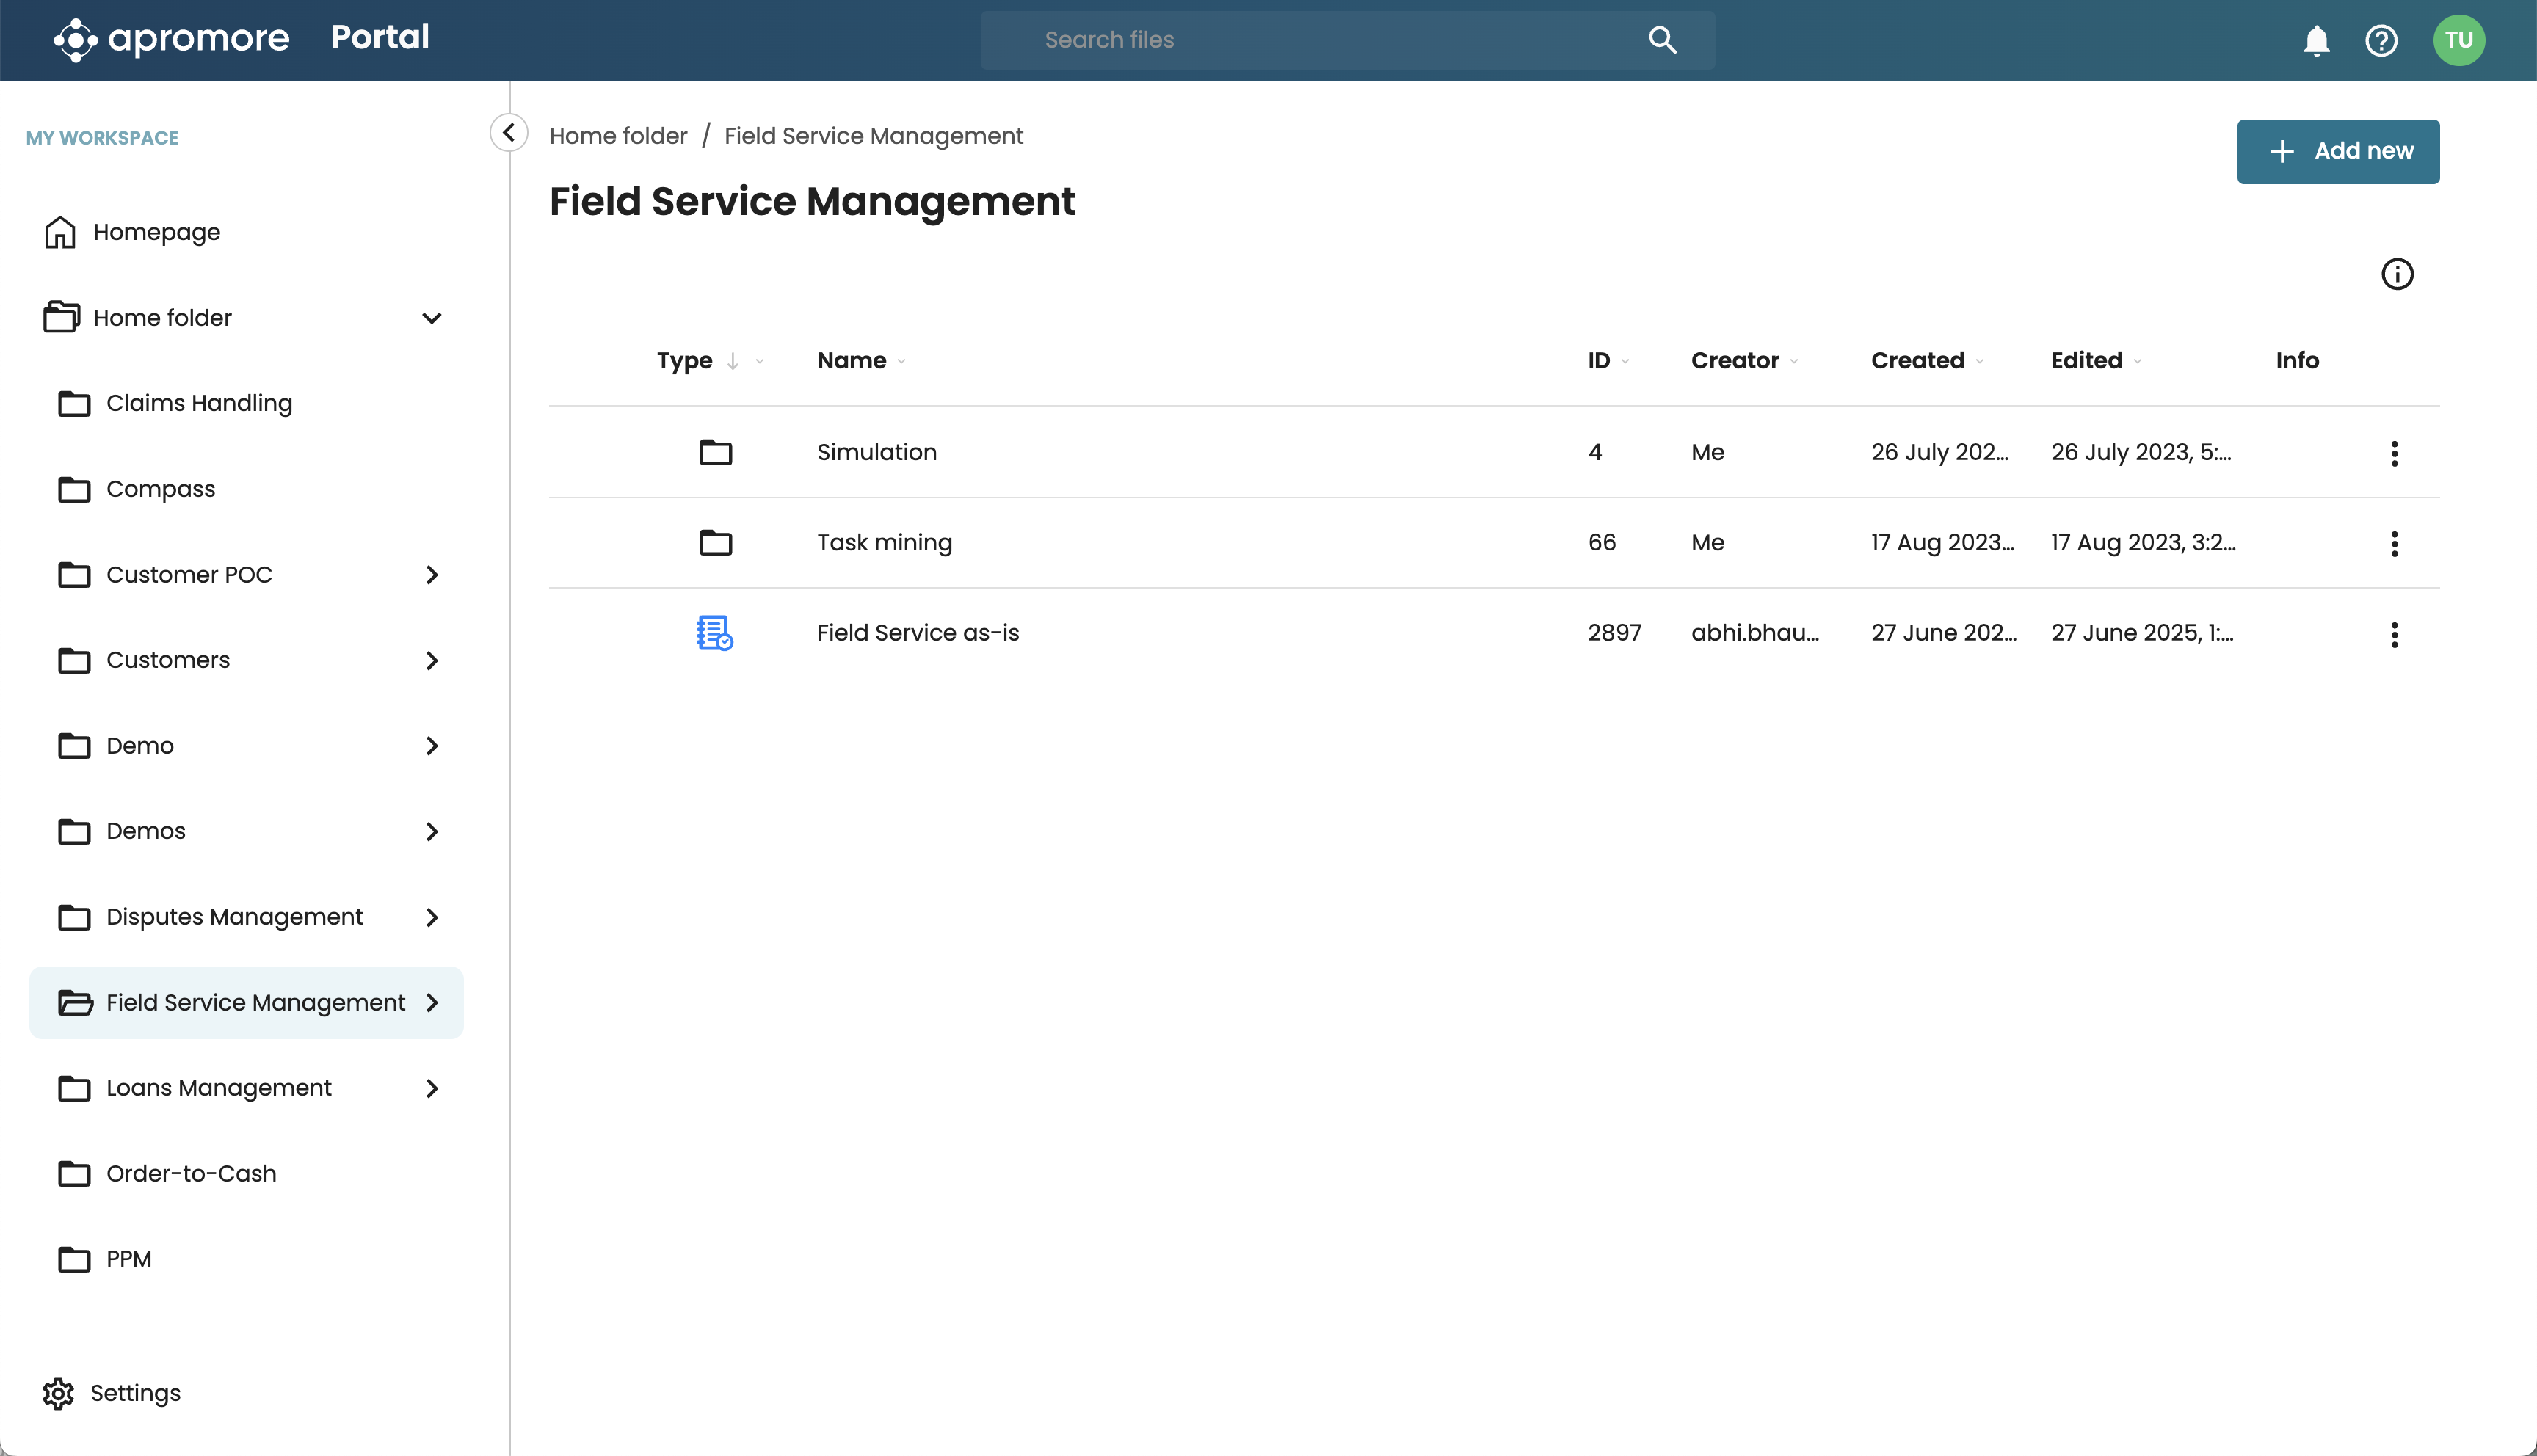This screenshot has width=2537, height=1456.
Task: Click the Home folder icon in sidebar
Action: tap(61, 317)
